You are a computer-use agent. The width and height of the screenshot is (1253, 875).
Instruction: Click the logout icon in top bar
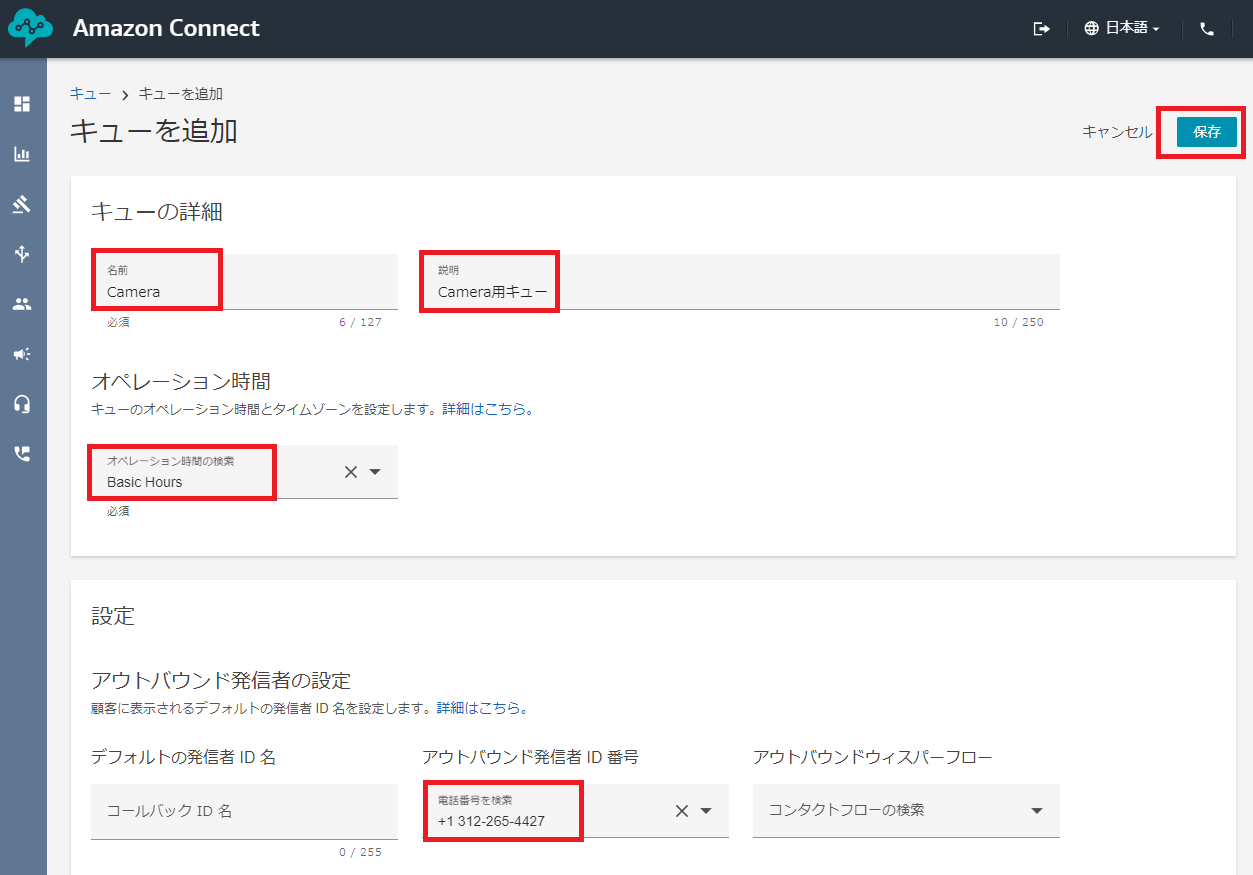pyautogui.click(x=1041, y=29)
